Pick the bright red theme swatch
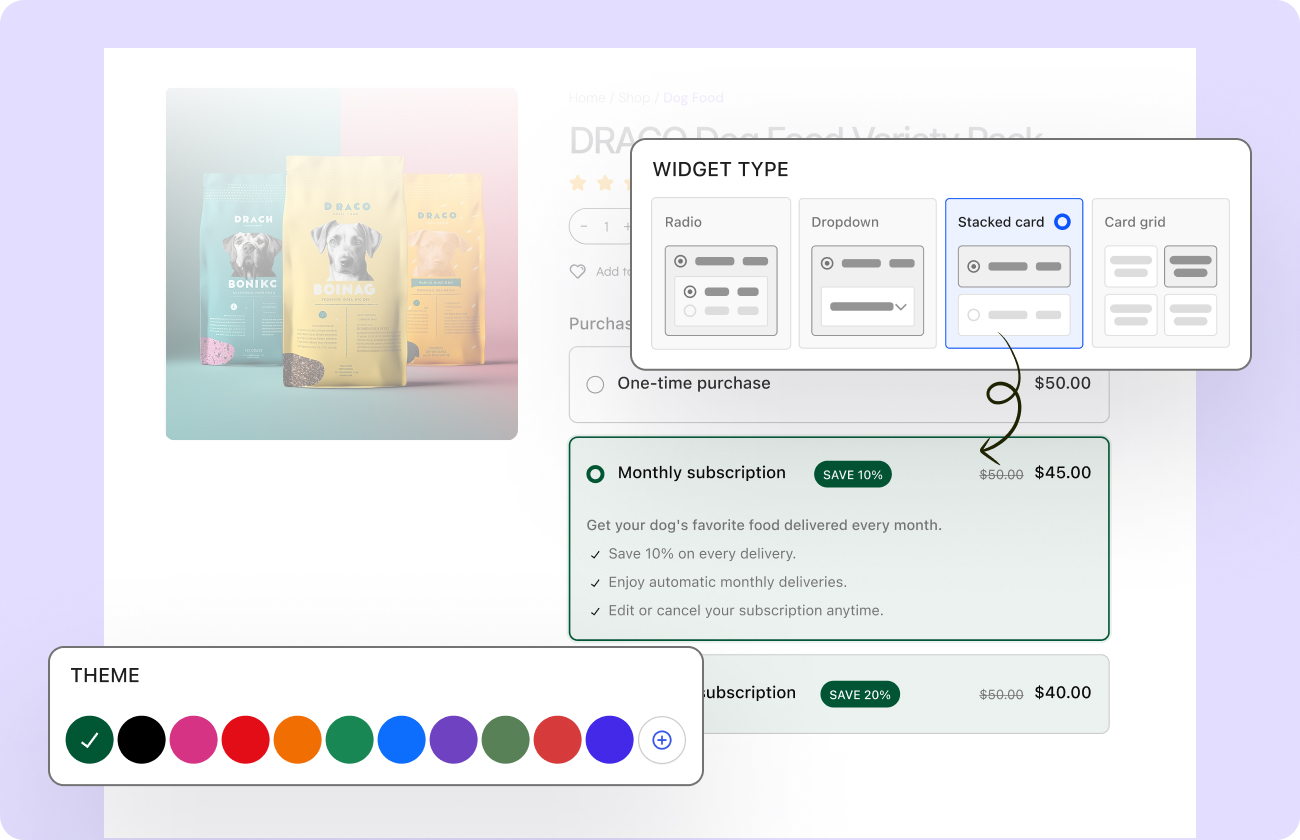The image size is (1300, 840). pos(245,740)
